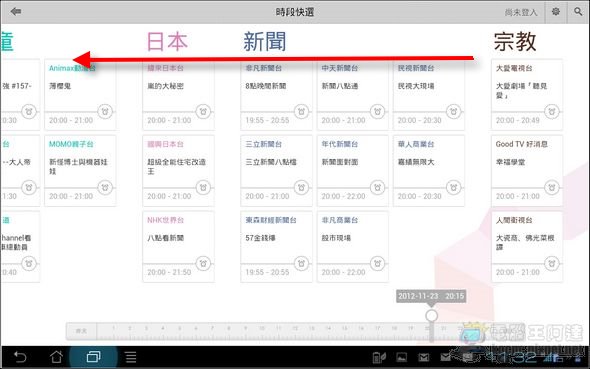Viewport: 590px width, 369px height.
Task: Set reminder alarm for 大愛劇場「聽見愛」
Action: click(552, 111)
